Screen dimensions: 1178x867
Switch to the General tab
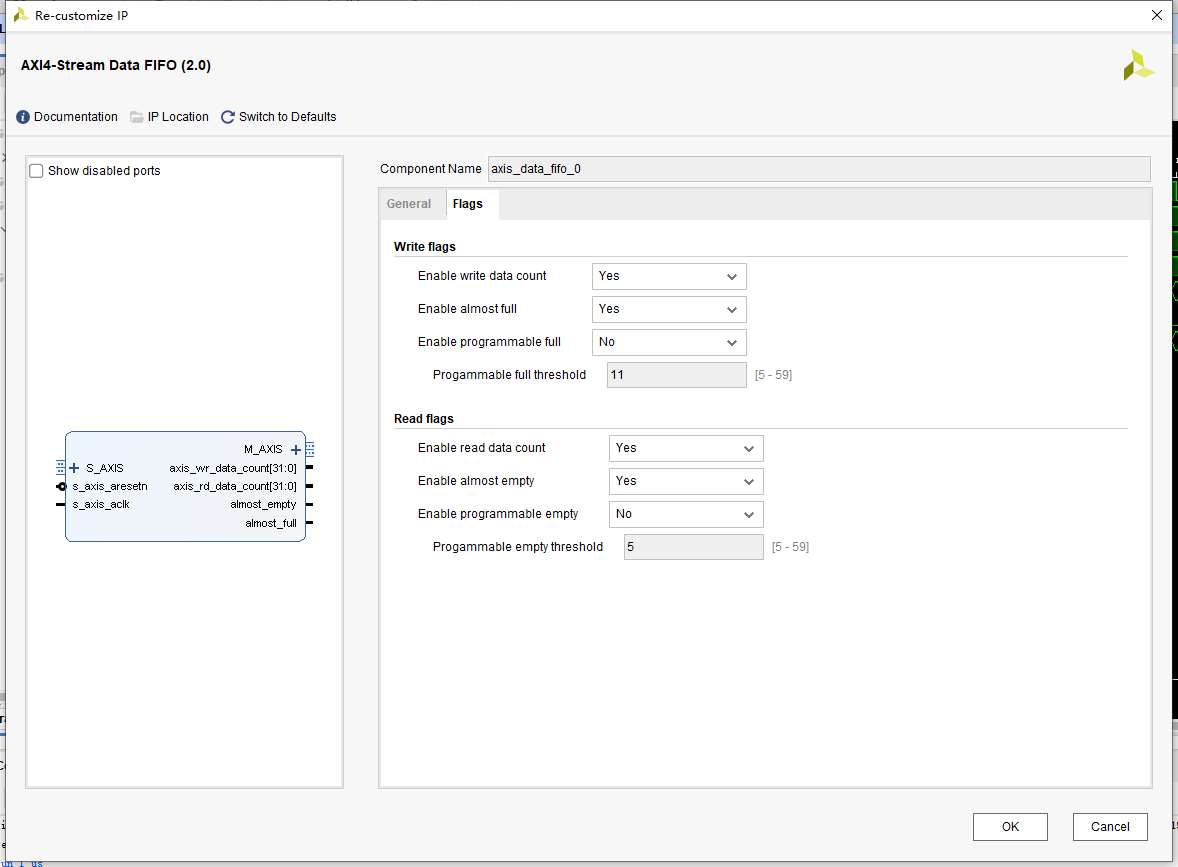click(x=409, y=204)
